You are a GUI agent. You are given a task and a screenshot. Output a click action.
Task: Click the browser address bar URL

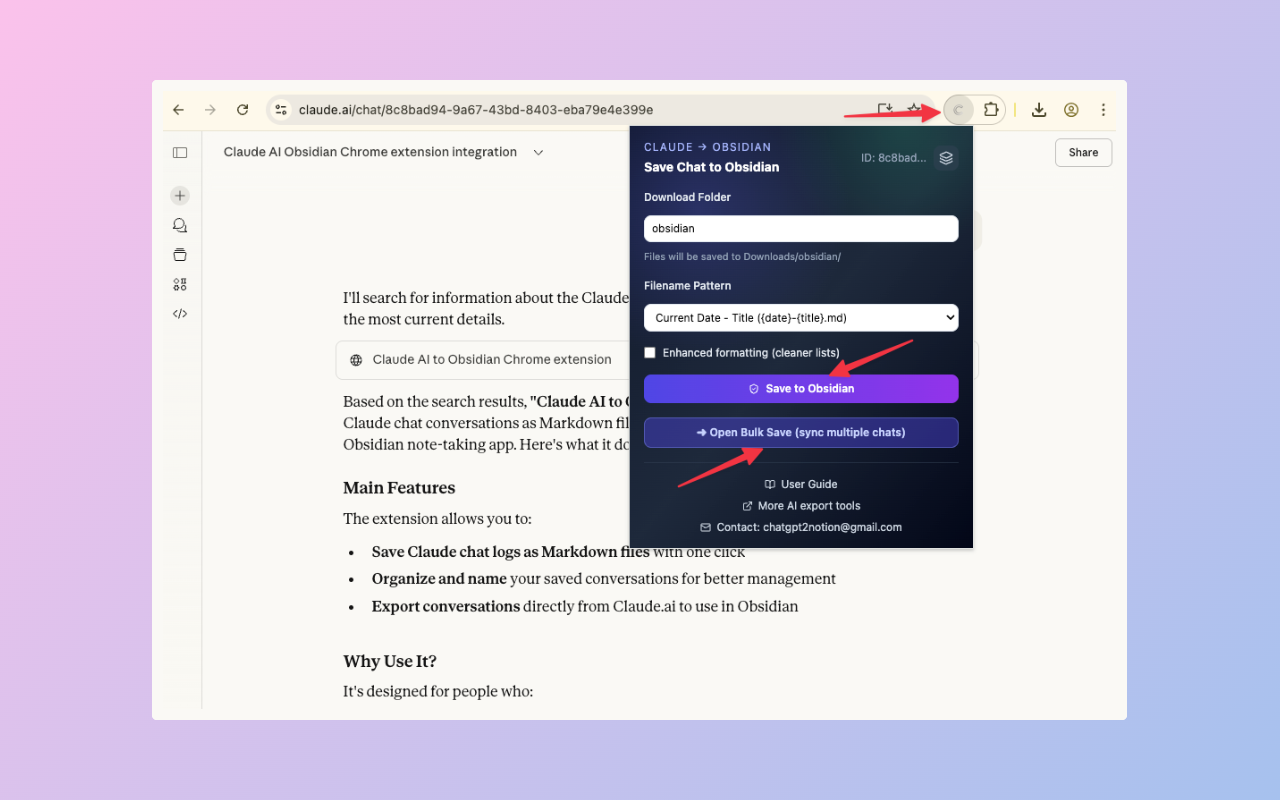[x=476, y=110]
